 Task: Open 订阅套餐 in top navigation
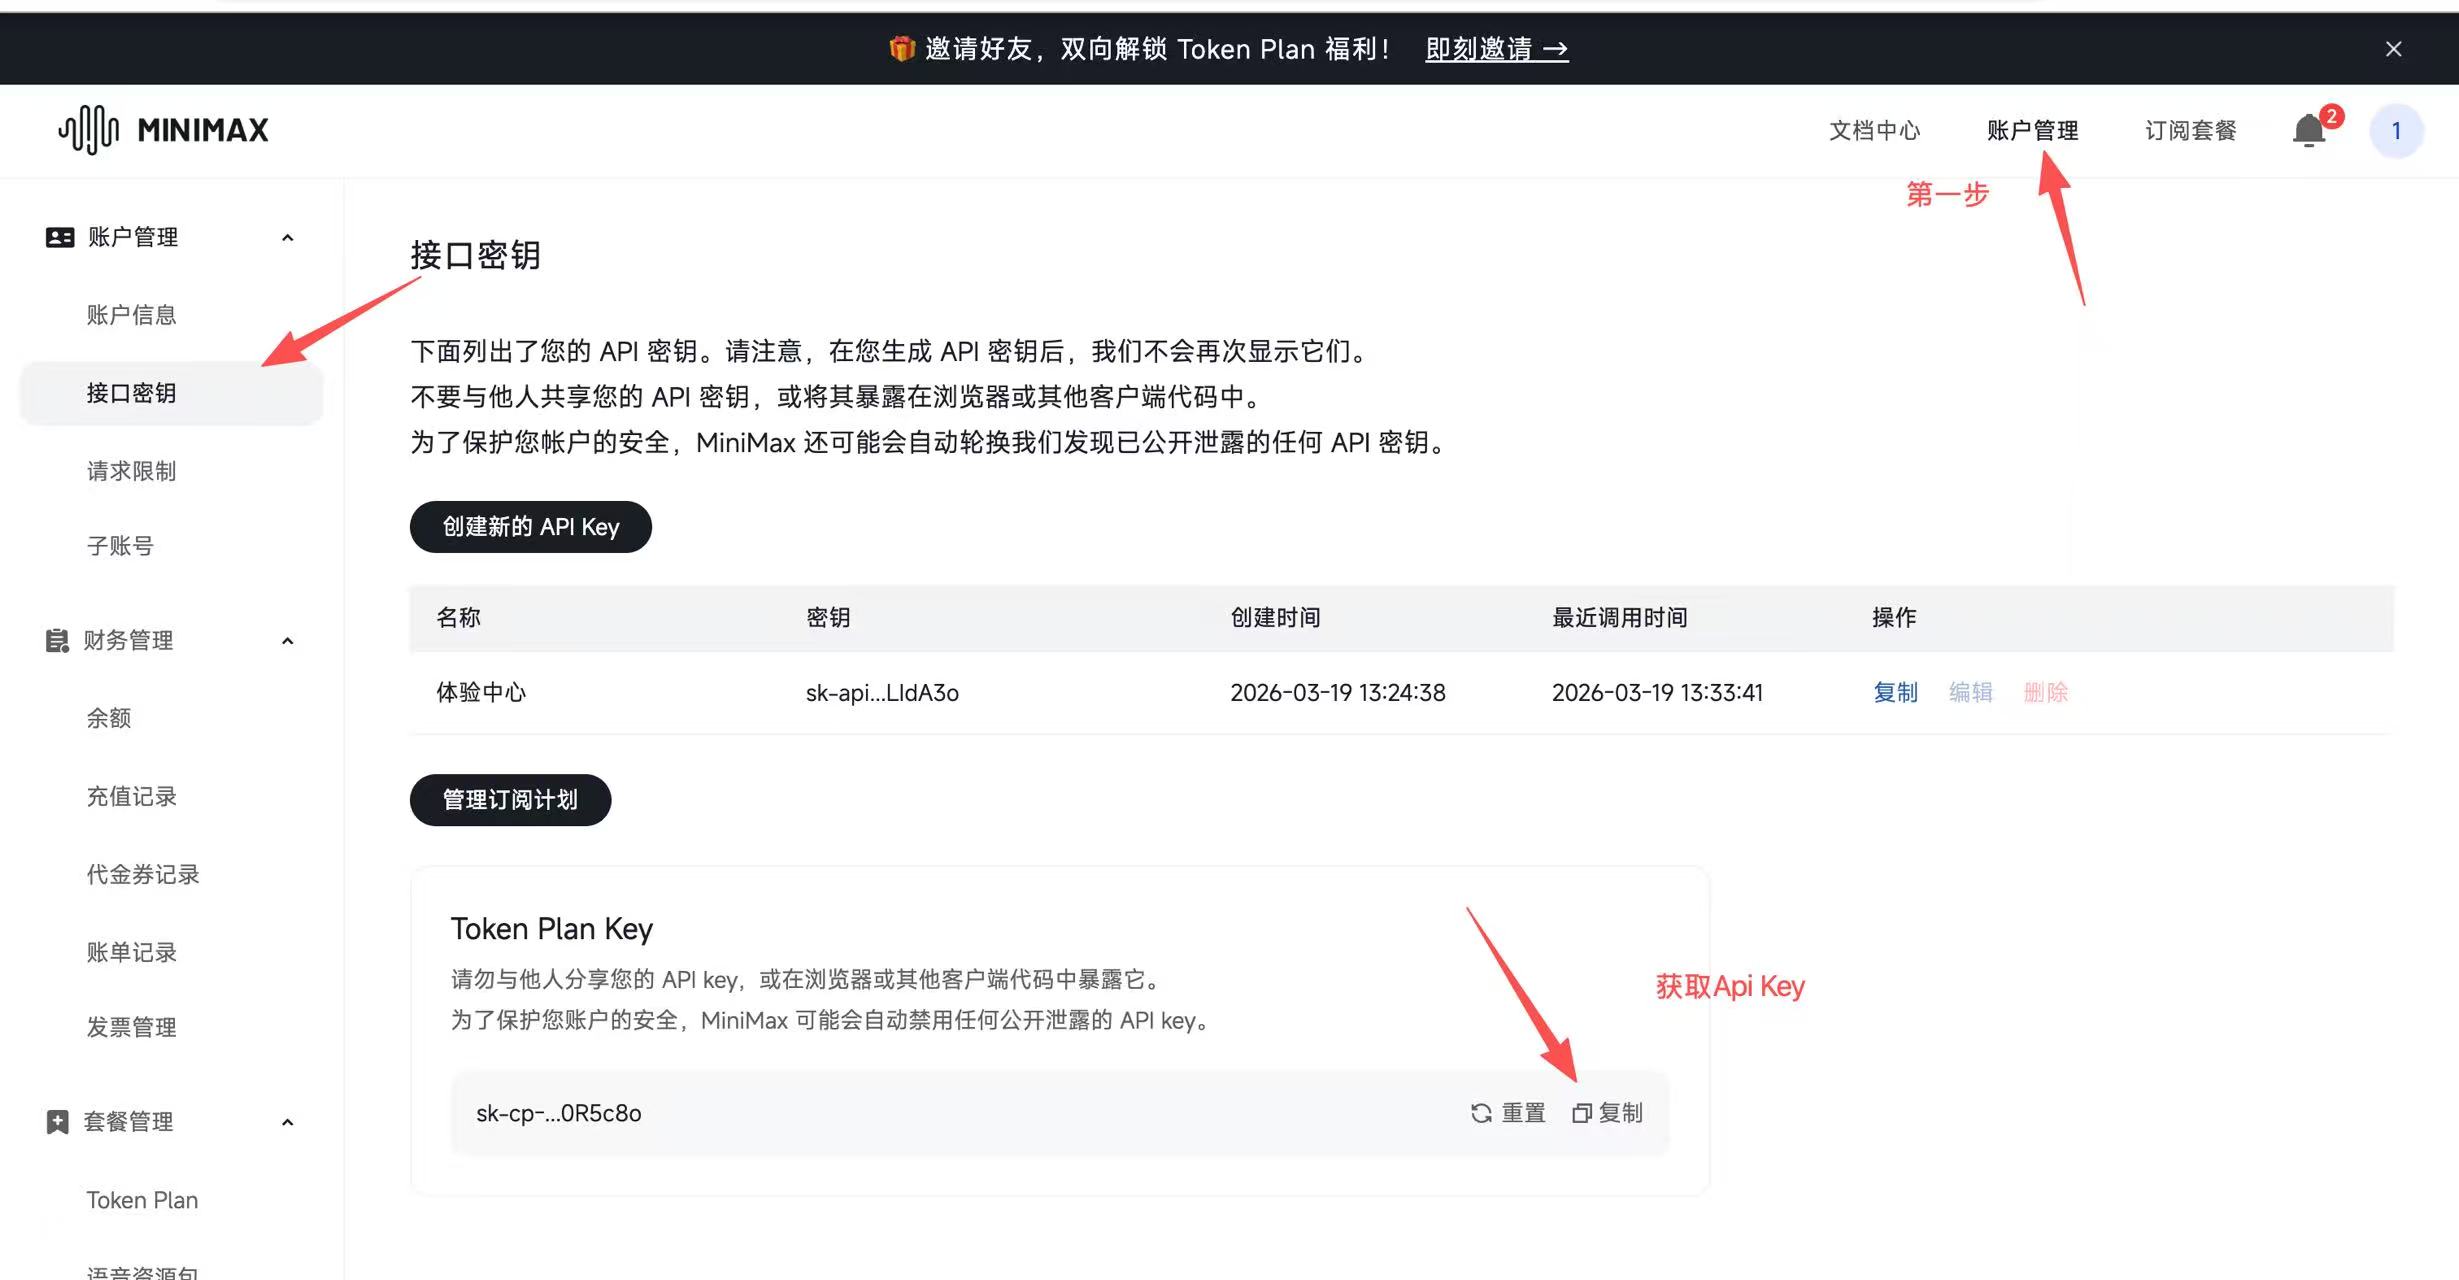(x=2190, y=131)
